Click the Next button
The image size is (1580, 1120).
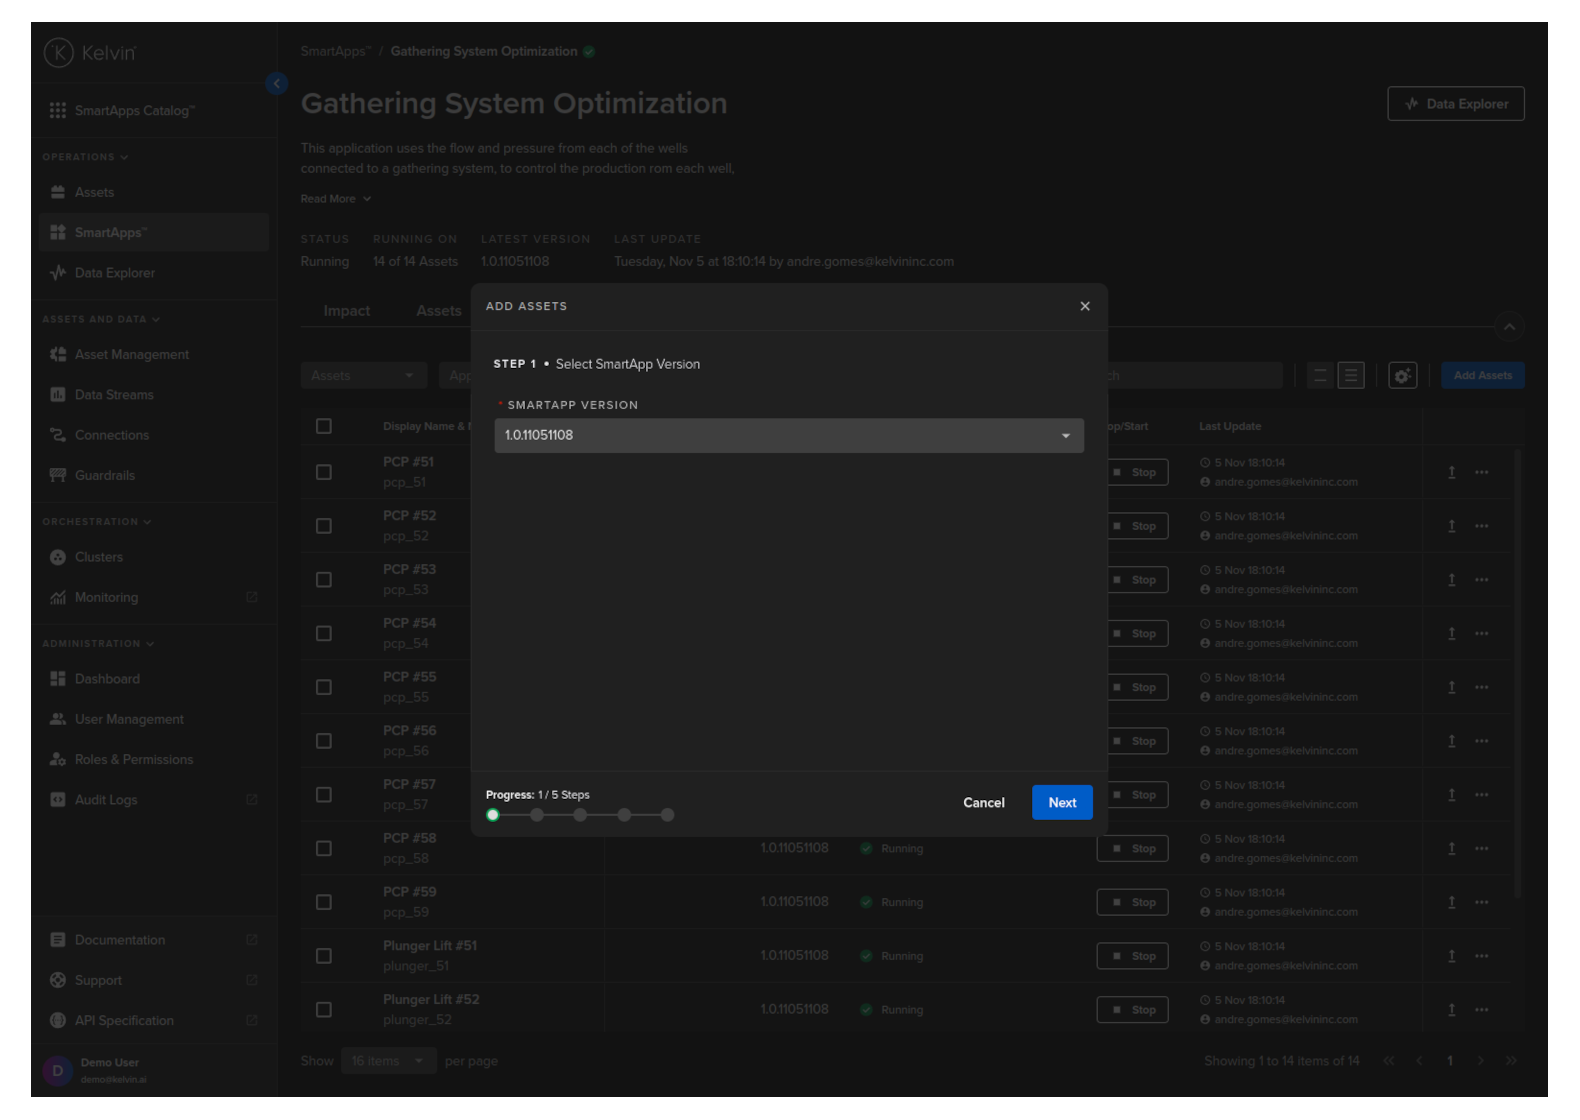point(1061,803)
